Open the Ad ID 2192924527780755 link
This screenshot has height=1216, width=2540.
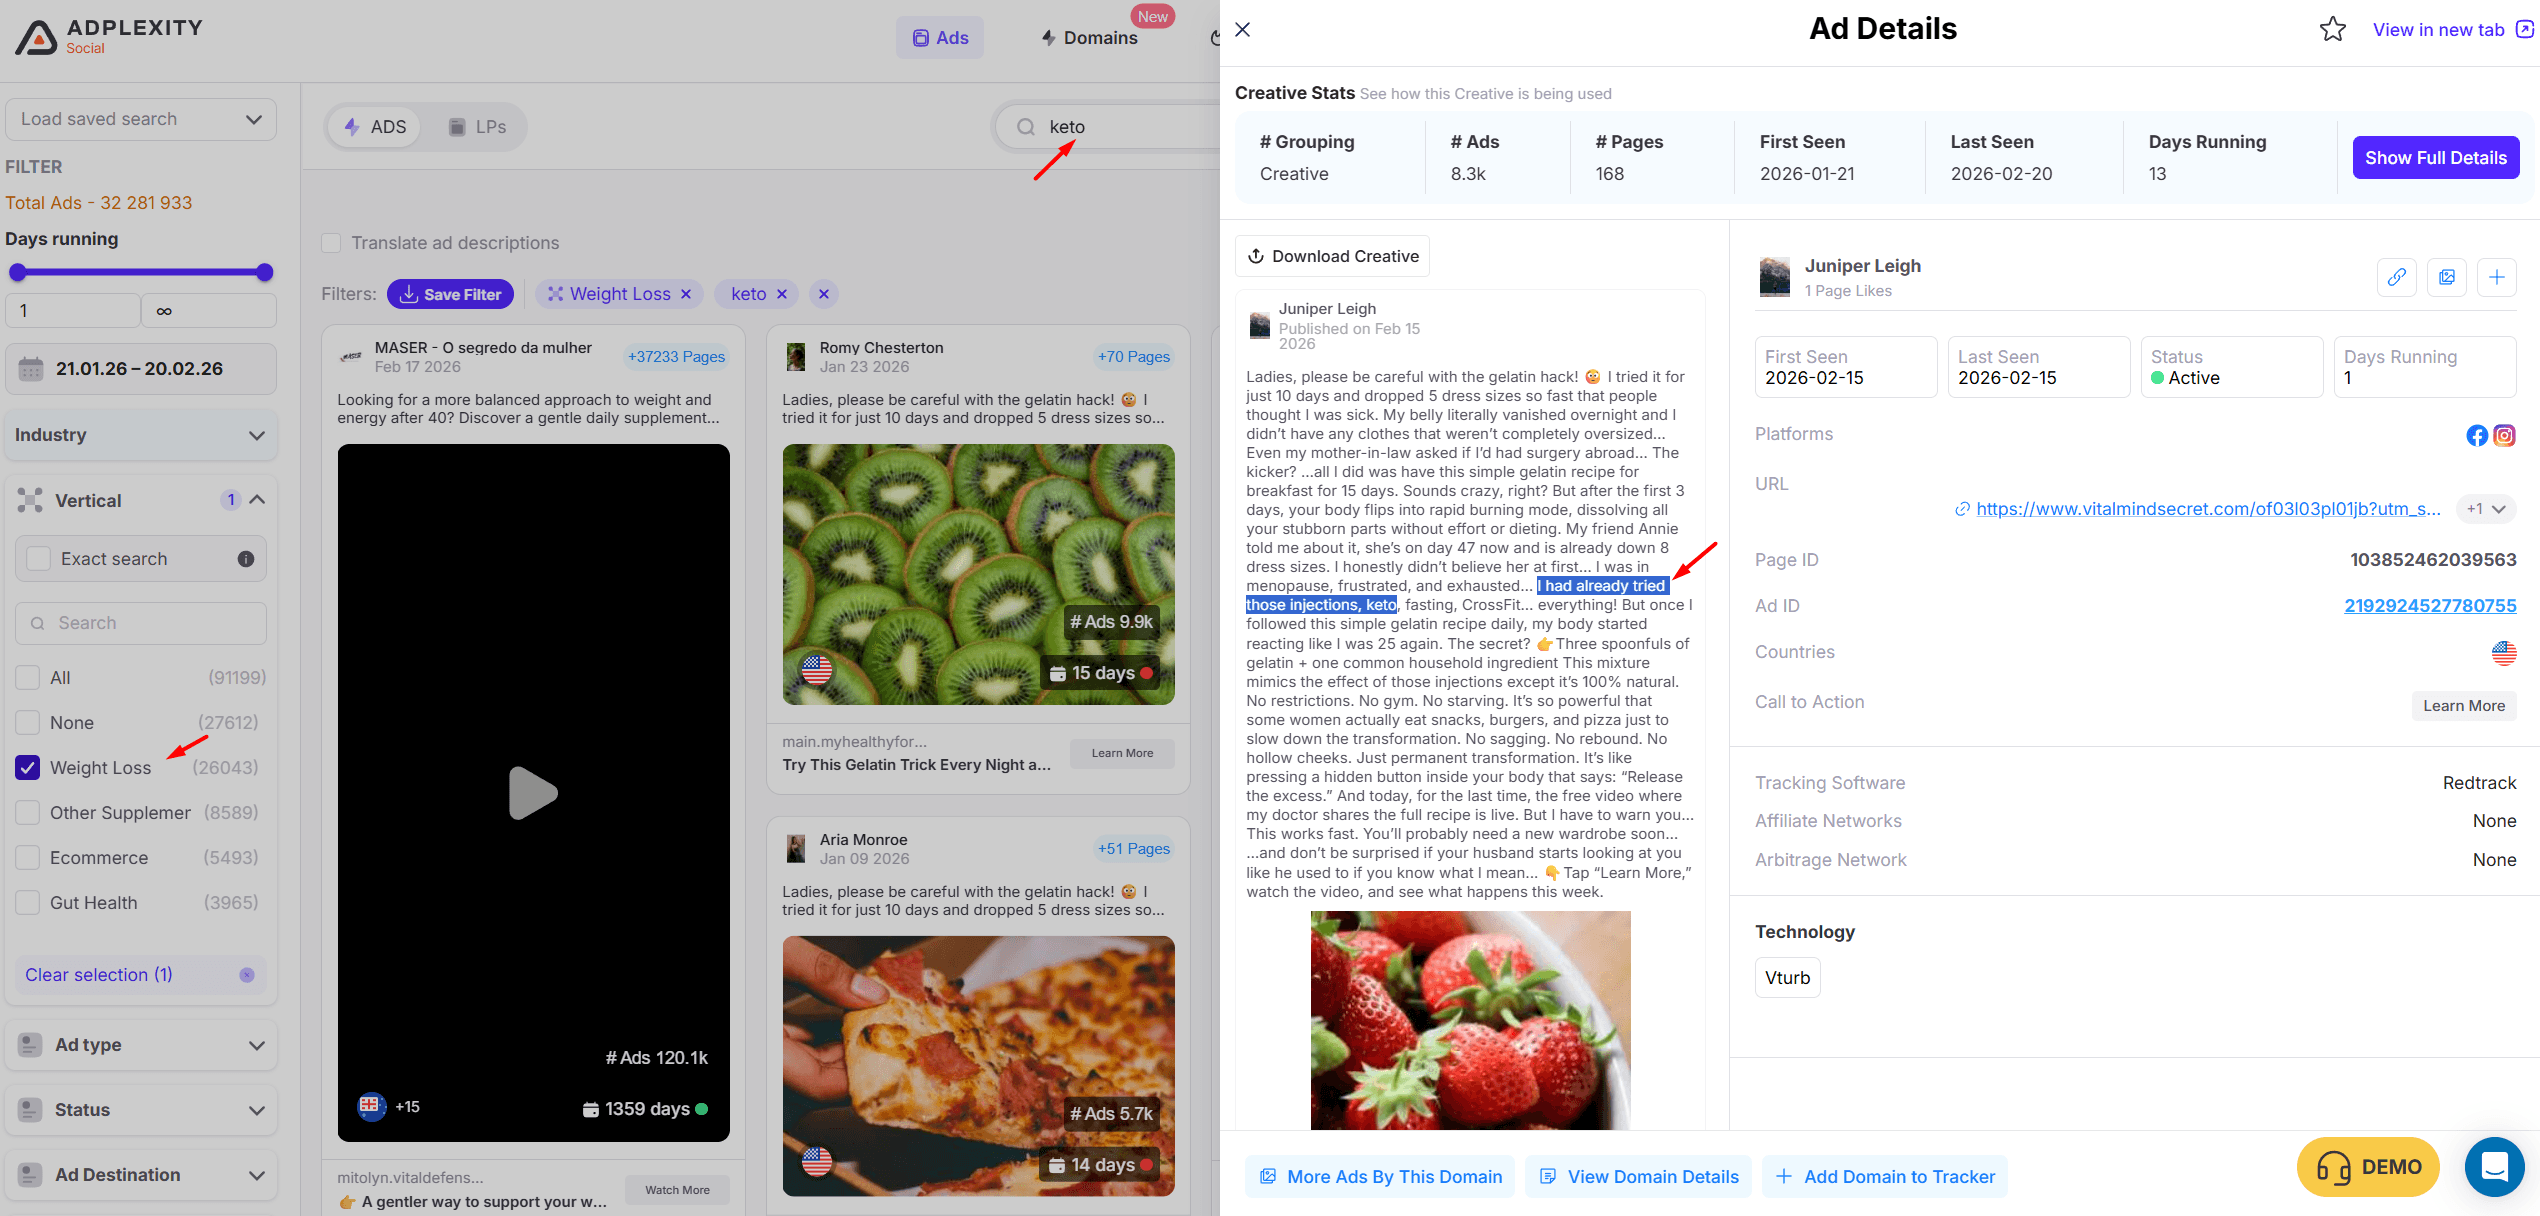coord(2430,606)
